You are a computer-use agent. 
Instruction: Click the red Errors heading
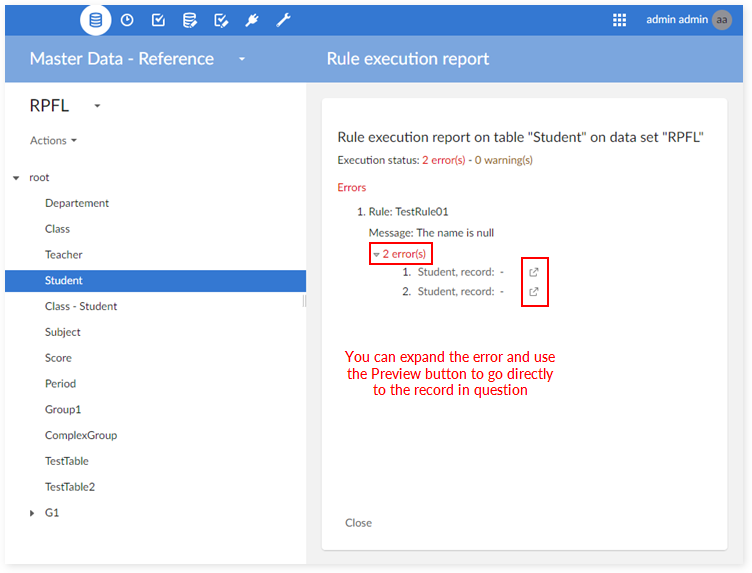(x=352, y=187)
